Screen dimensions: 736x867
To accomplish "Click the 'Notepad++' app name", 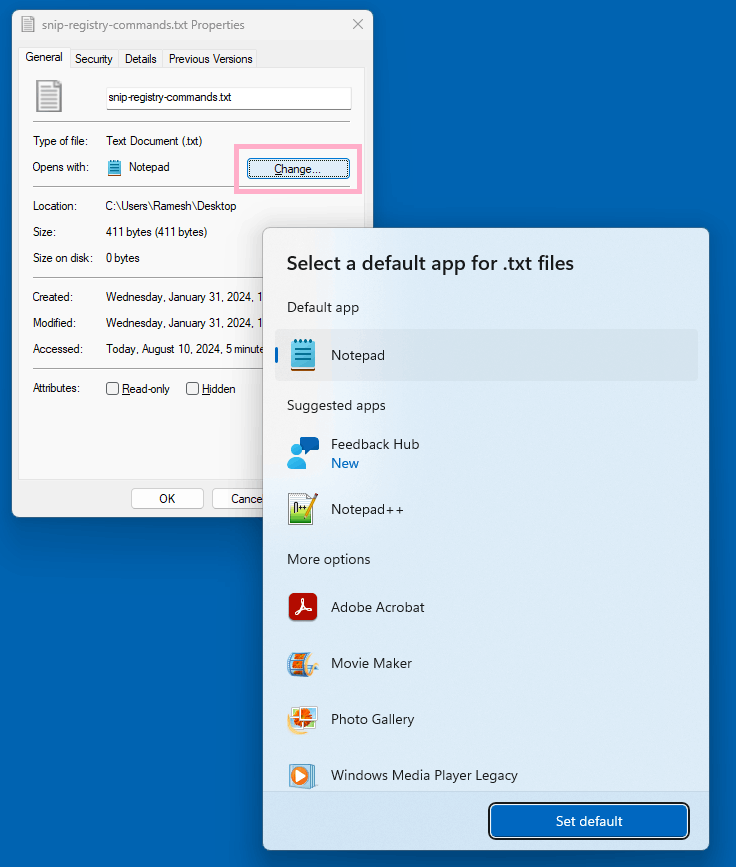I will 367,509.
